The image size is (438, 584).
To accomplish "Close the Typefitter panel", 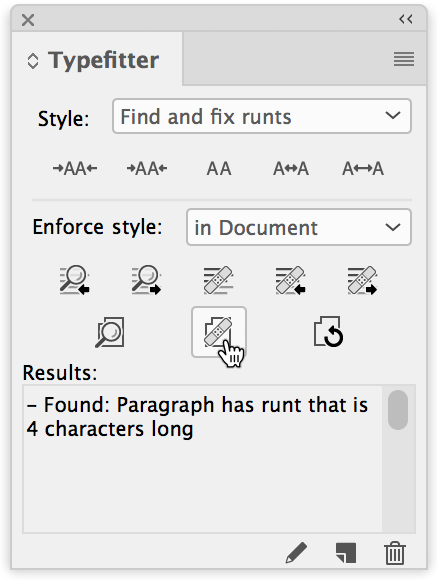I will coord(28,20).
